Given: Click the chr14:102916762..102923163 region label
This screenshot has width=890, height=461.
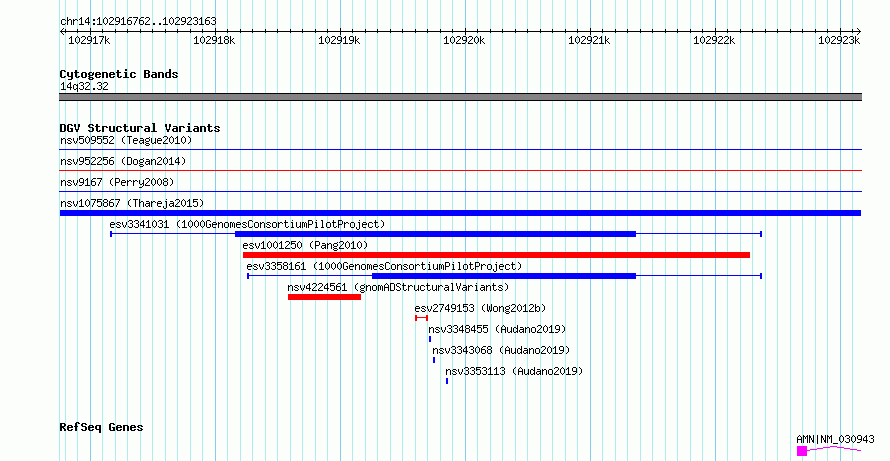Looking at the screenshot, I should [x=138, y=21].
